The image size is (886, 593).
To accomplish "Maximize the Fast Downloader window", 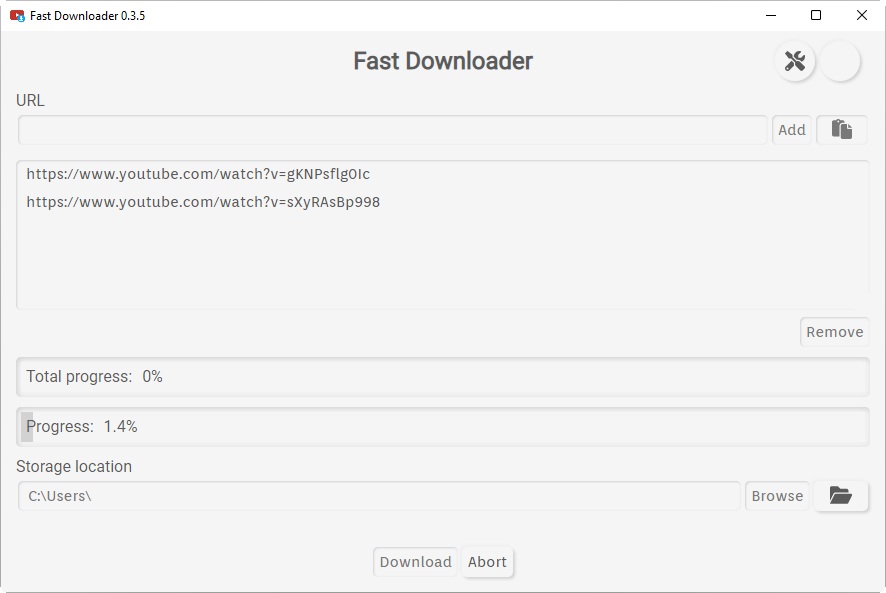I will click(x=816, y=15).
